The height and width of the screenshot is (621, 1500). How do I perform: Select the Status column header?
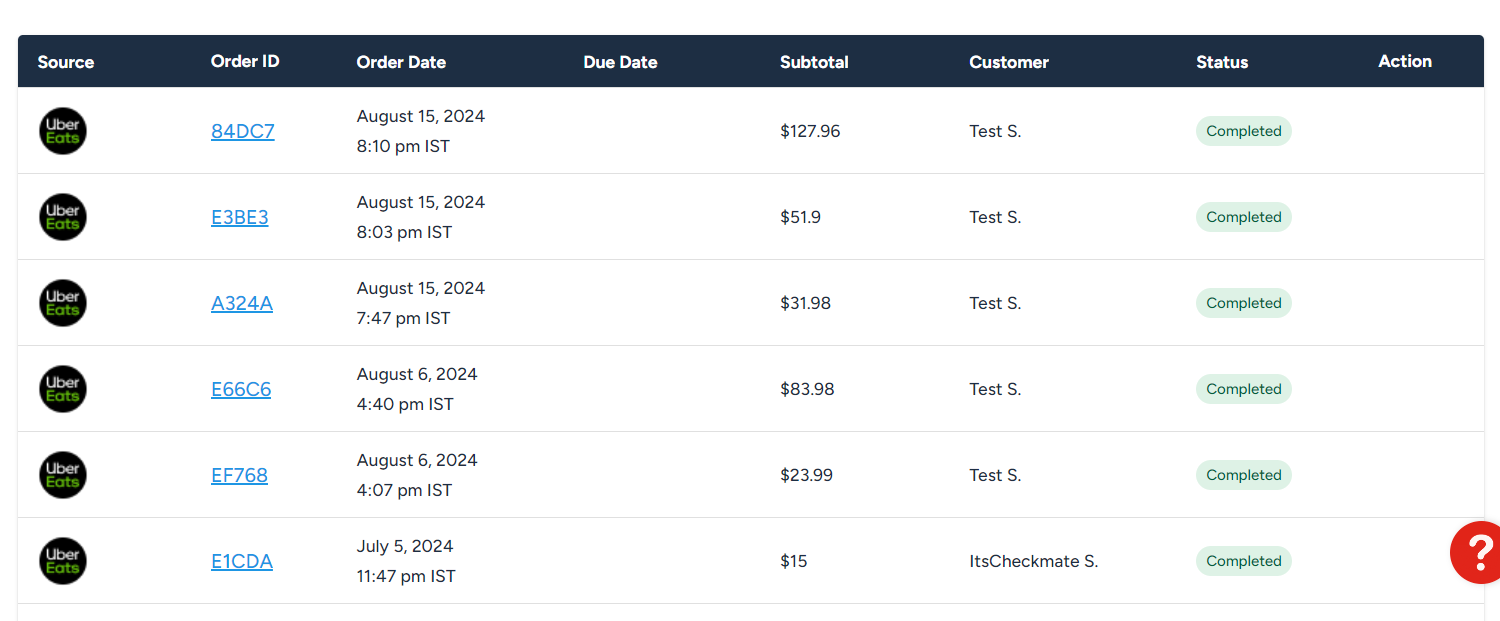[1222, 61]
